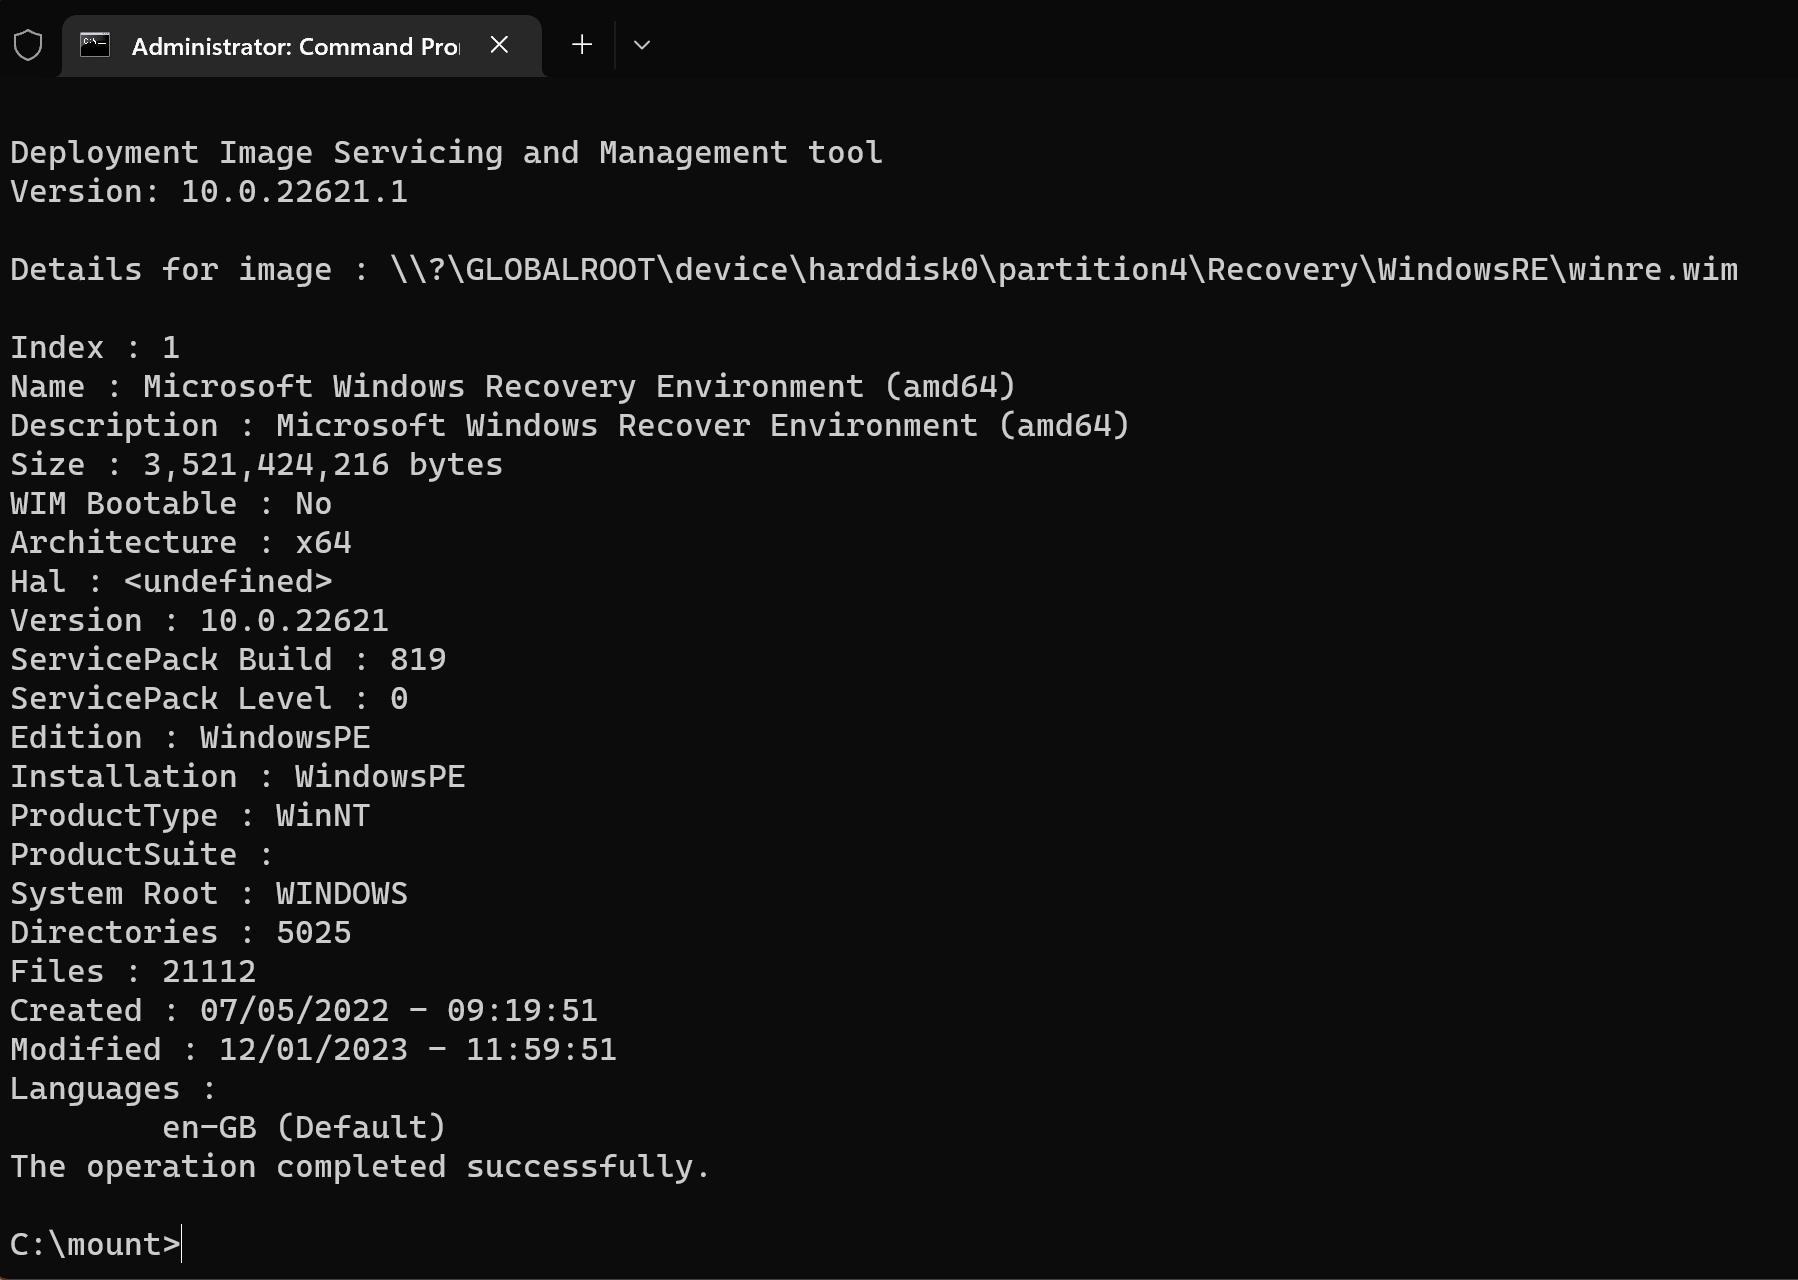Click the 'Languages :' line
The height and width of the screenshot is (1280, 1798).
click(113, 1089)
